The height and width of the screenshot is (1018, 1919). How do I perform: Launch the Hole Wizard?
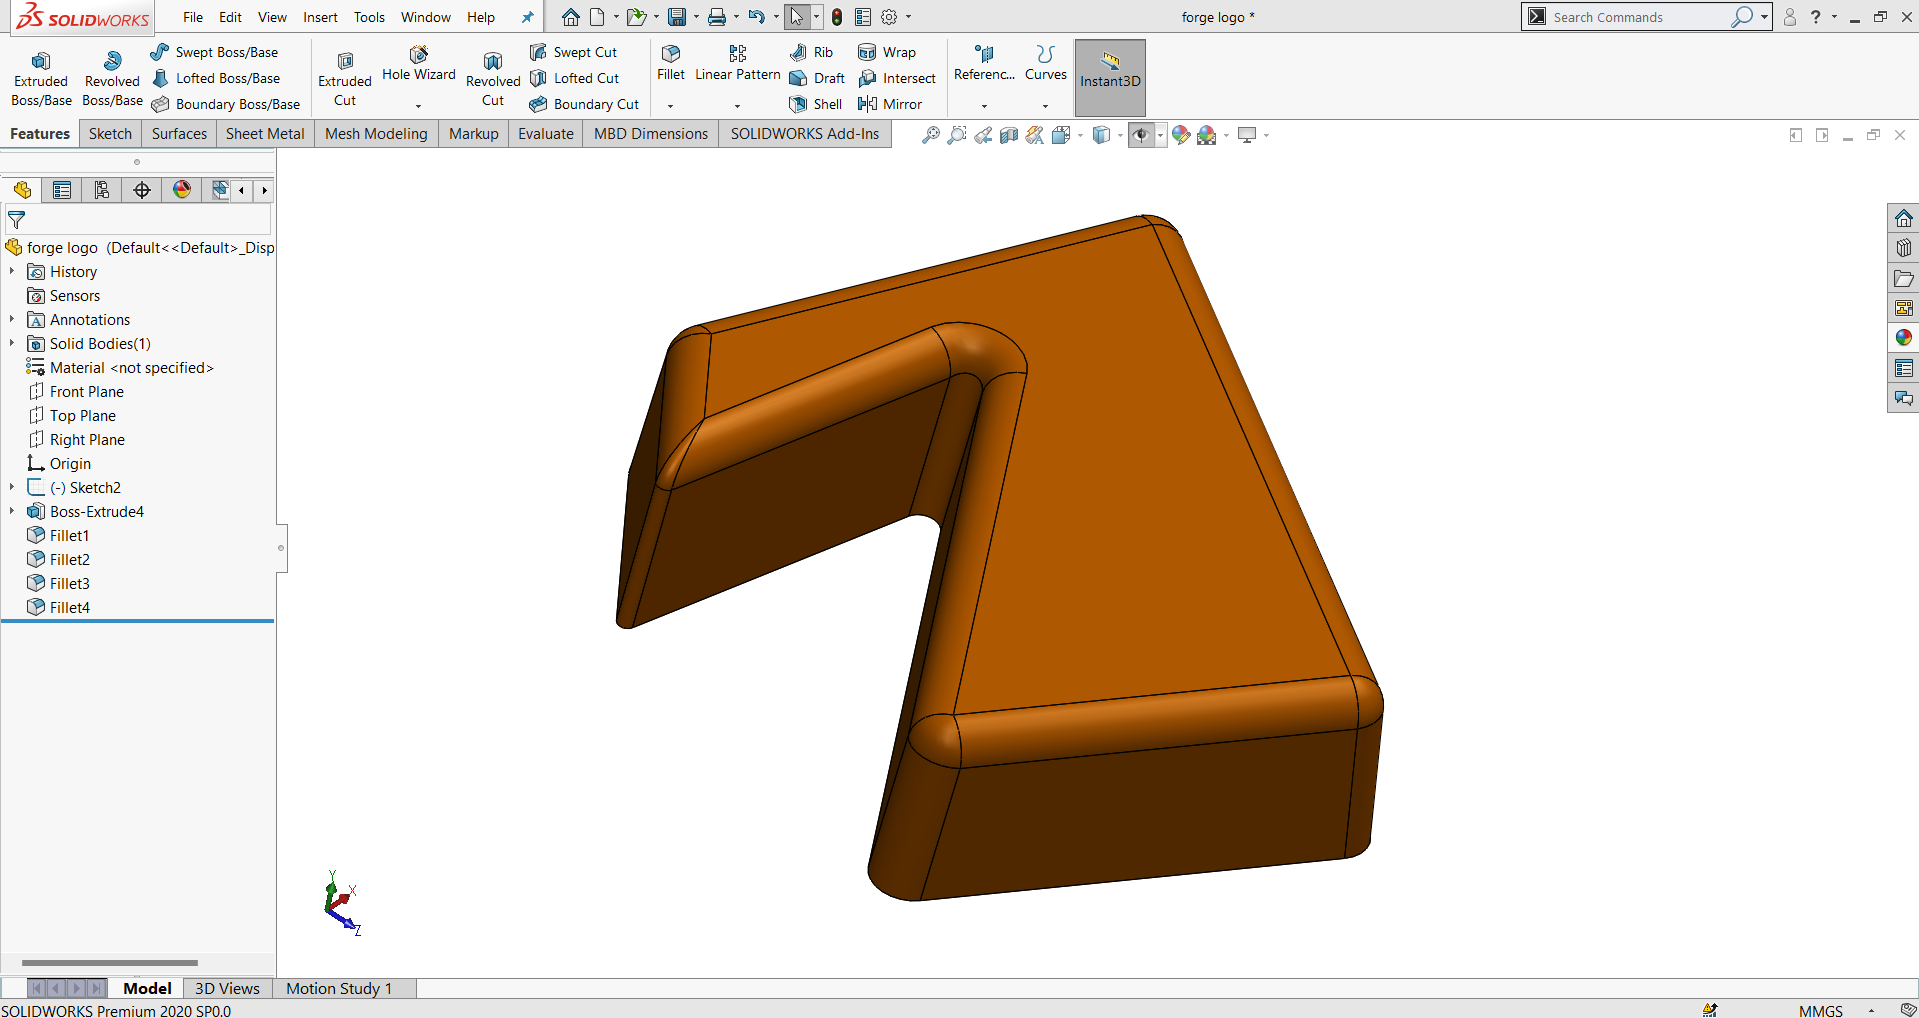click(x=419, y=62)
